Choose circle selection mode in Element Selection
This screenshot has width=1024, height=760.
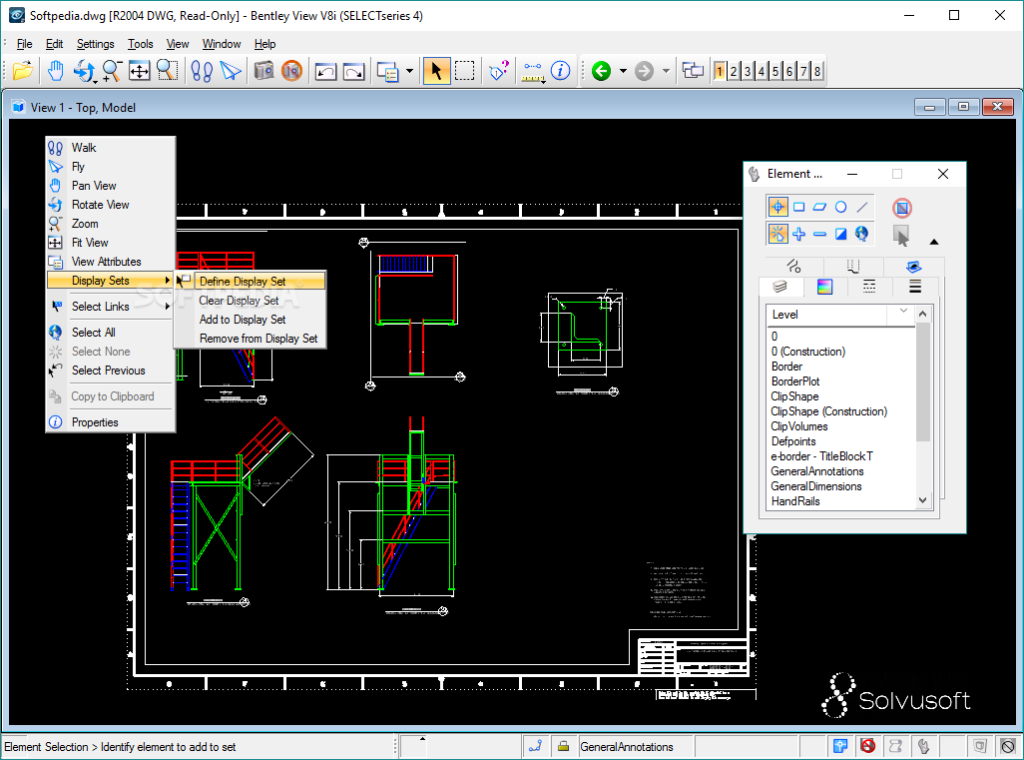[x=840, y=205]
